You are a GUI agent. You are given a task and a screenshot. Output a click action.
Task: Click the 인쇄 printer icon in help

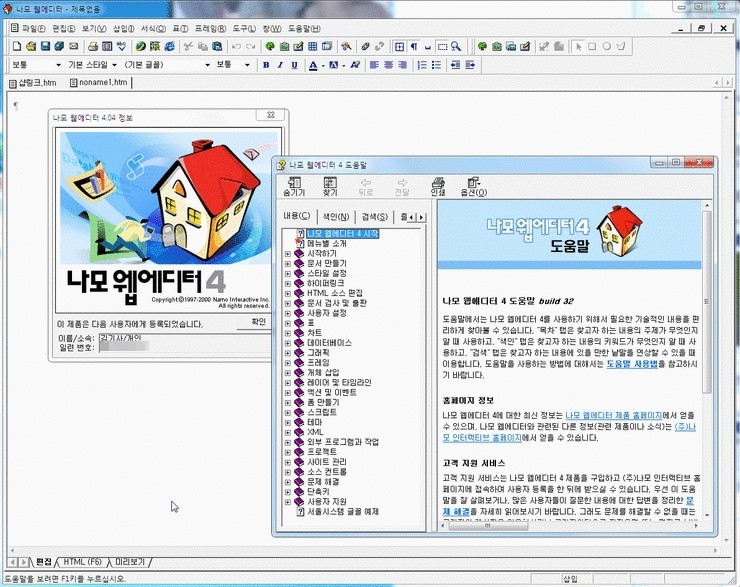(x=438, y=187)
